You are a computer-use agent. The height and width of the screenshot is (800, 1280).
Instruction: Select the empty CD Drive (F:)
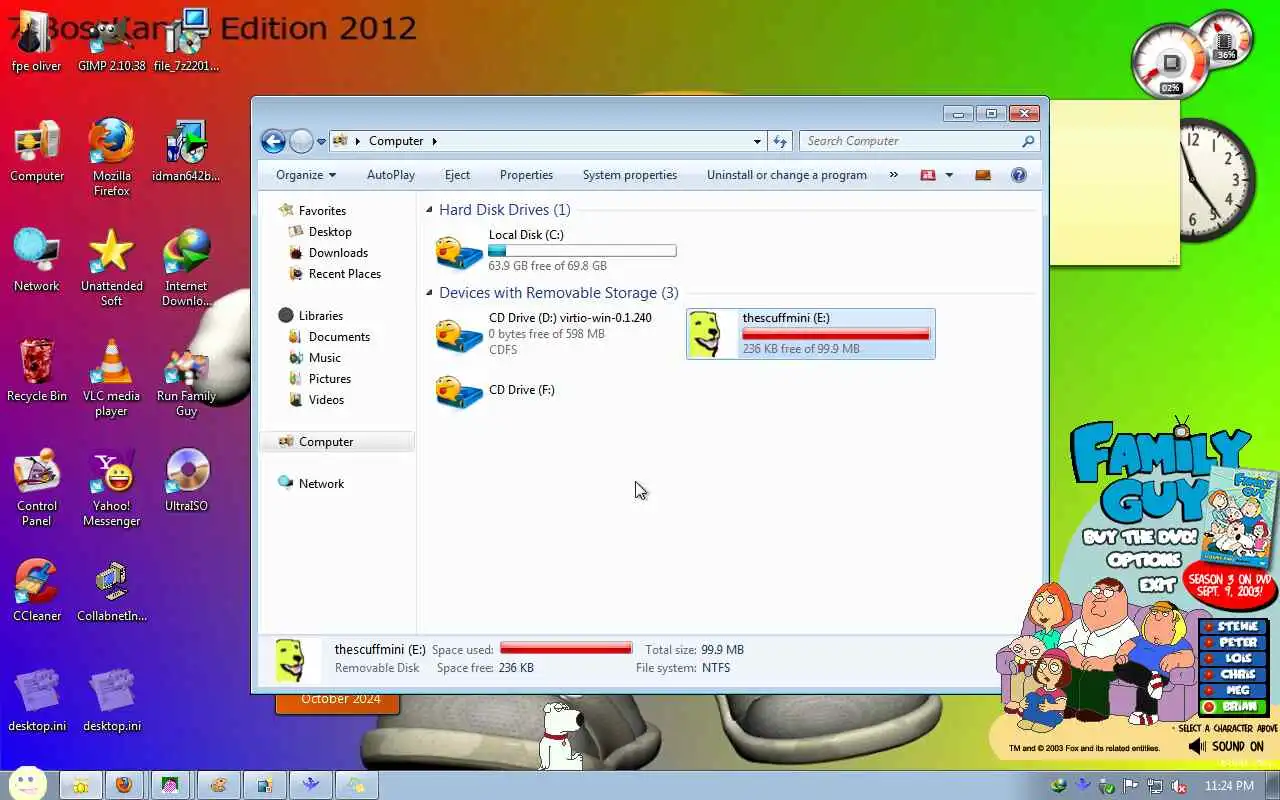click(x=557, y=390)
